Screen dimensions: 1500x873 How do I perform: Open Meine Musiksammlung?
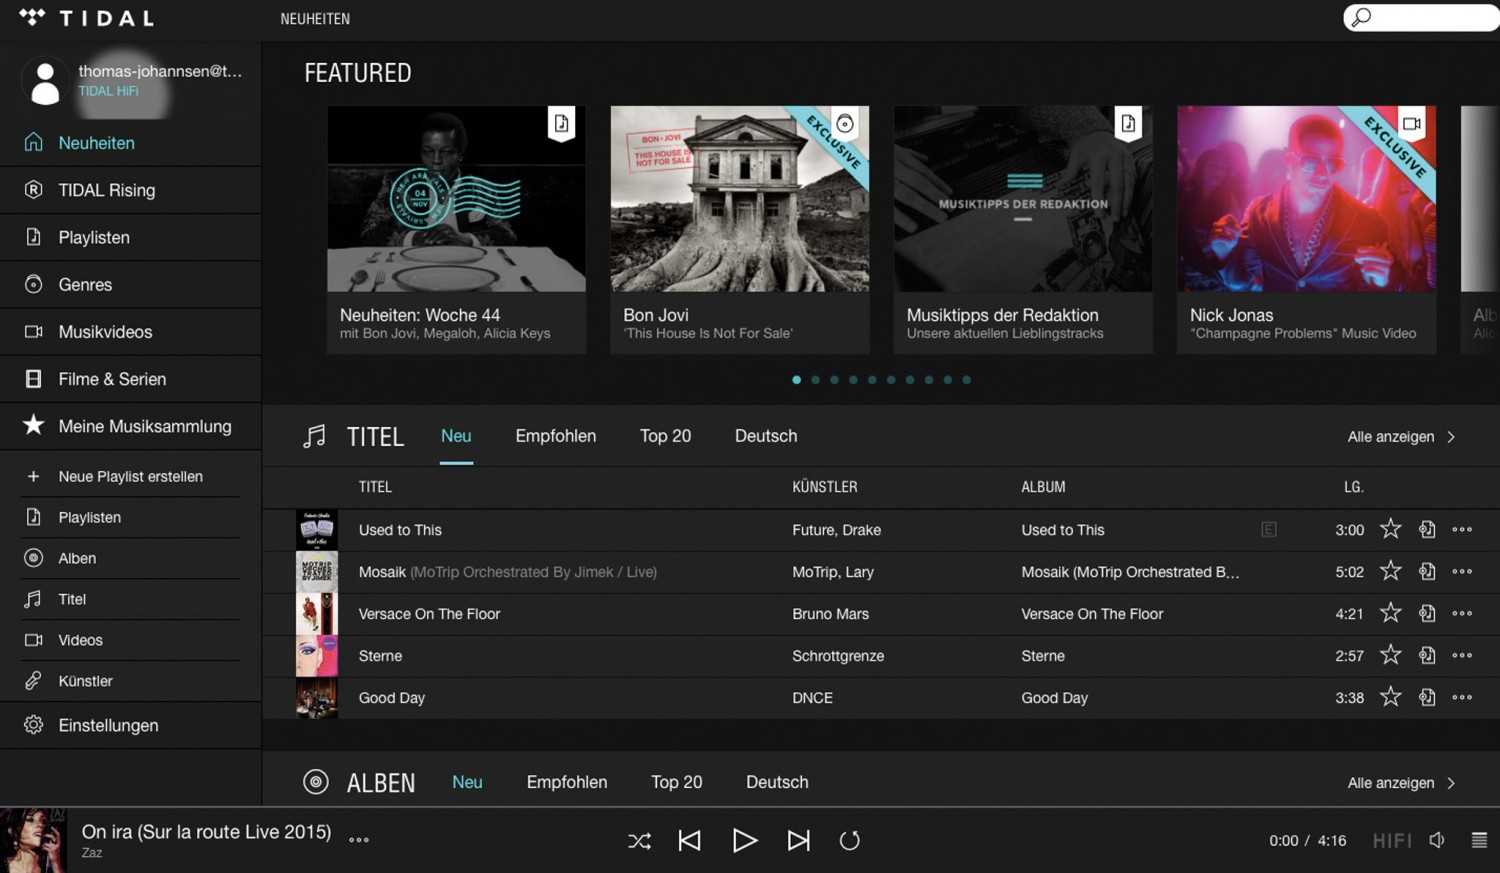pos(130,426)
